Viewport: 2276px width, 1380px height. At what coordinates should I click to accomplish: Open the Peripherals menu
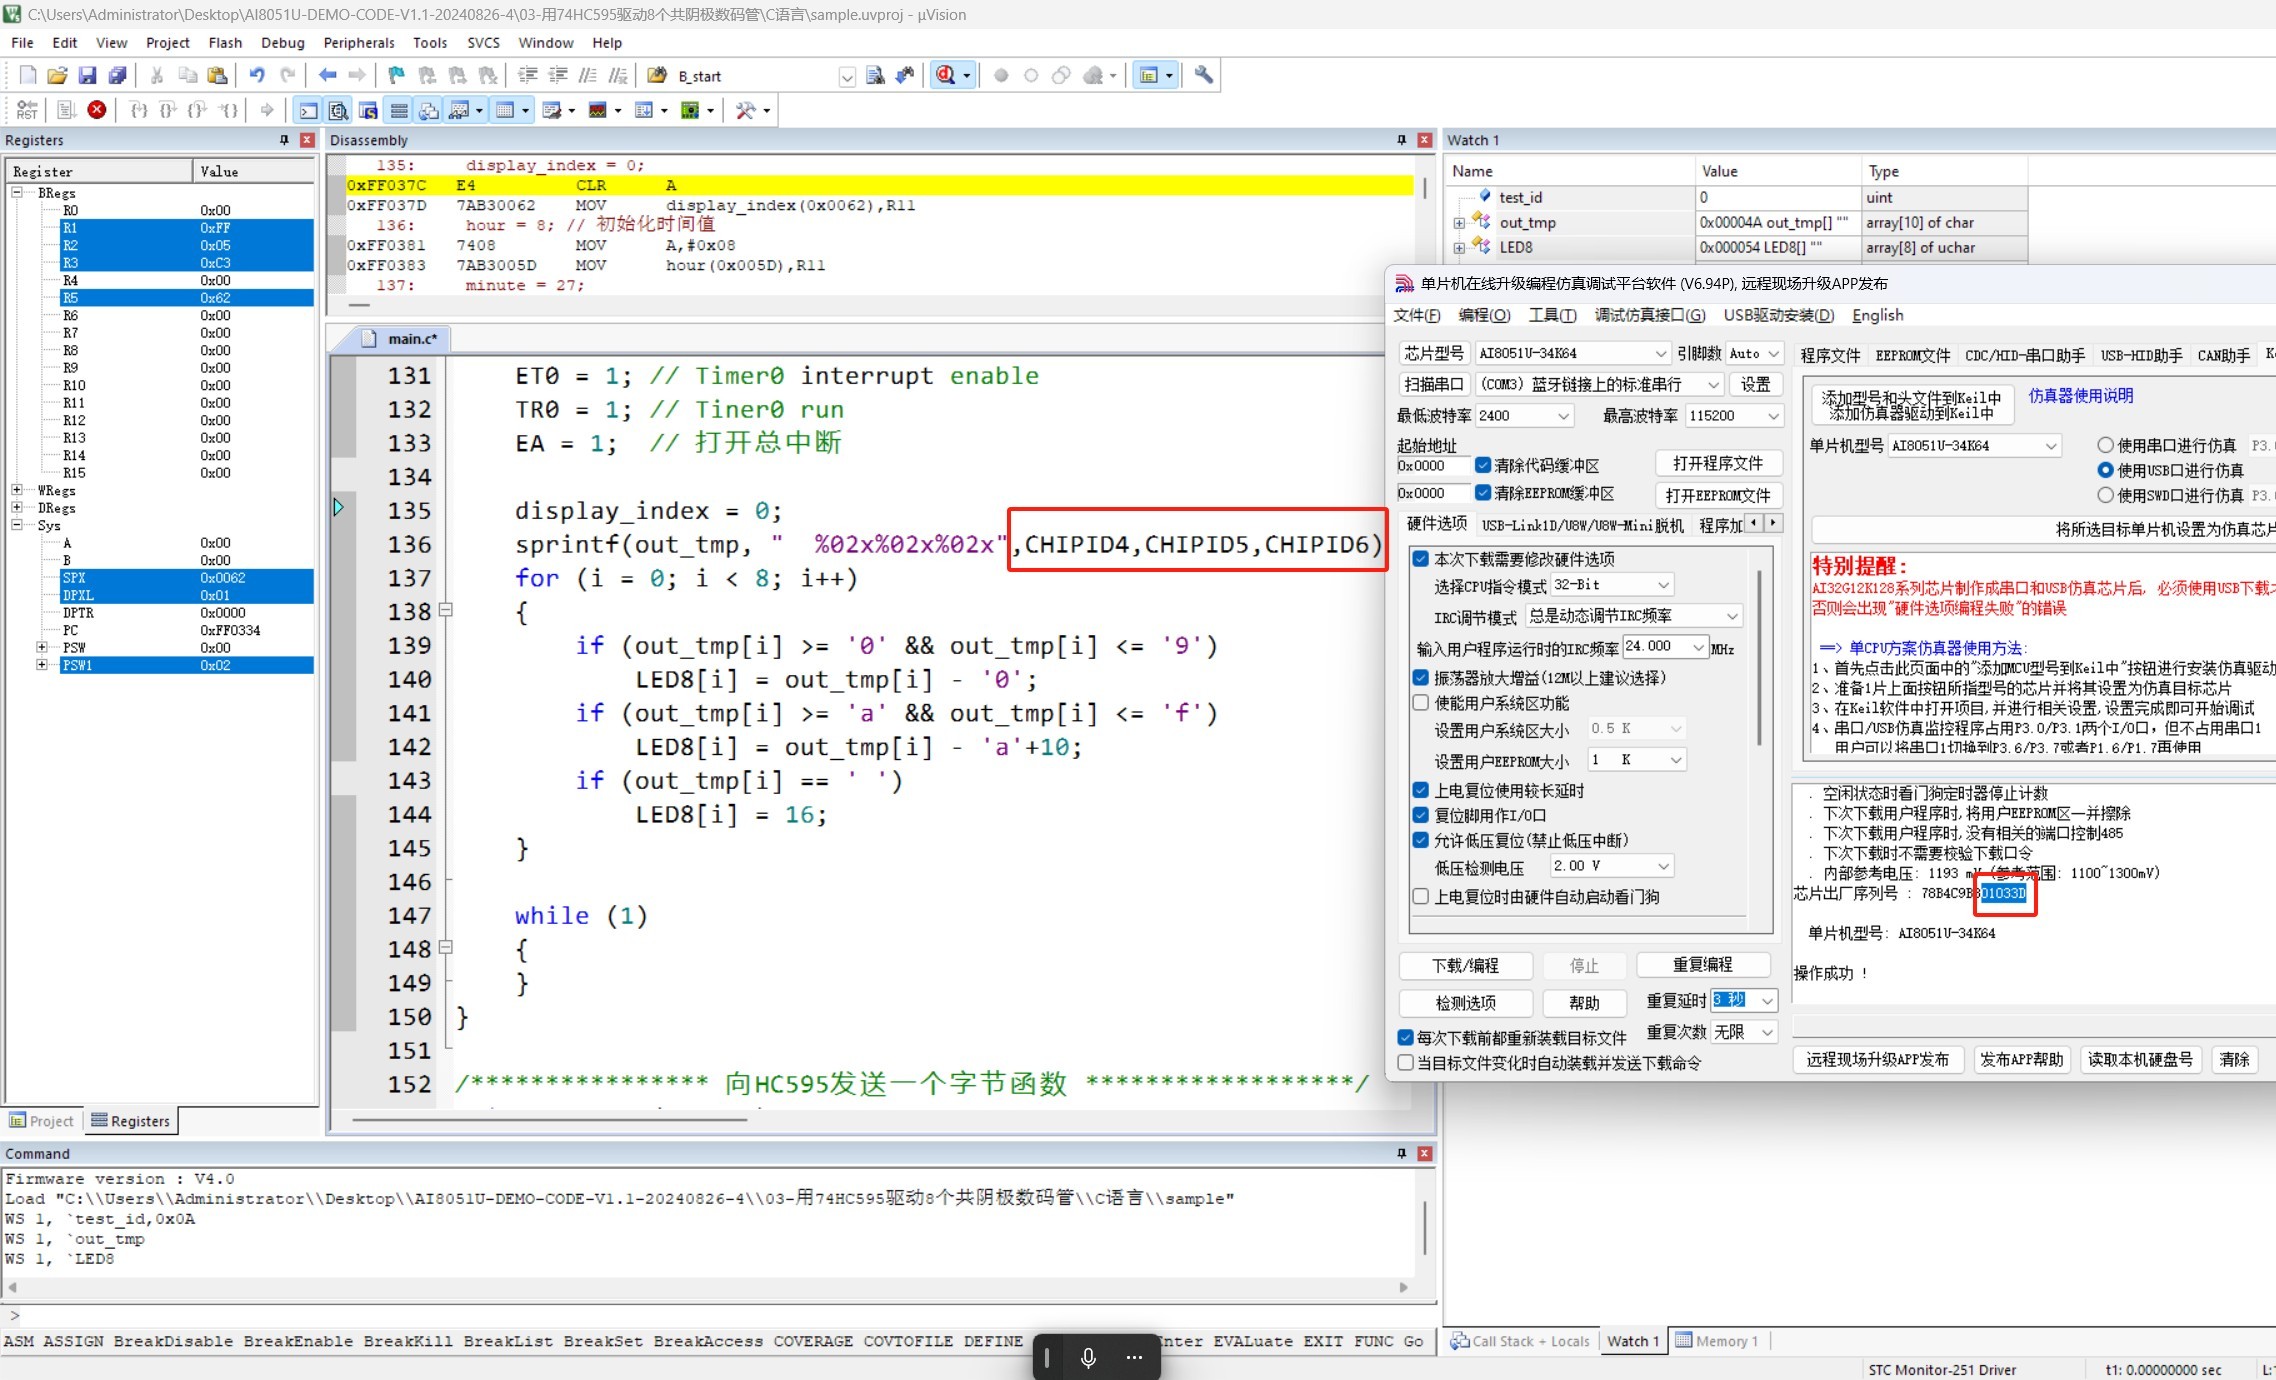[359, 43]
